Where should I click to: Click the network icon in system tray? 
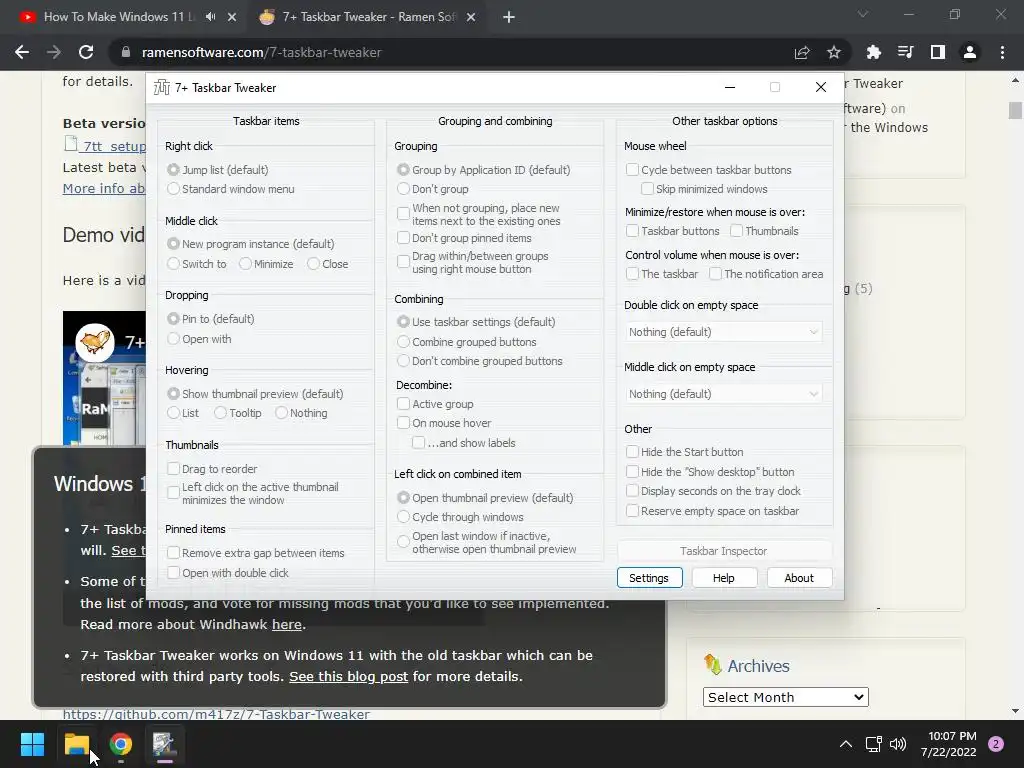[x=873, y=744]
